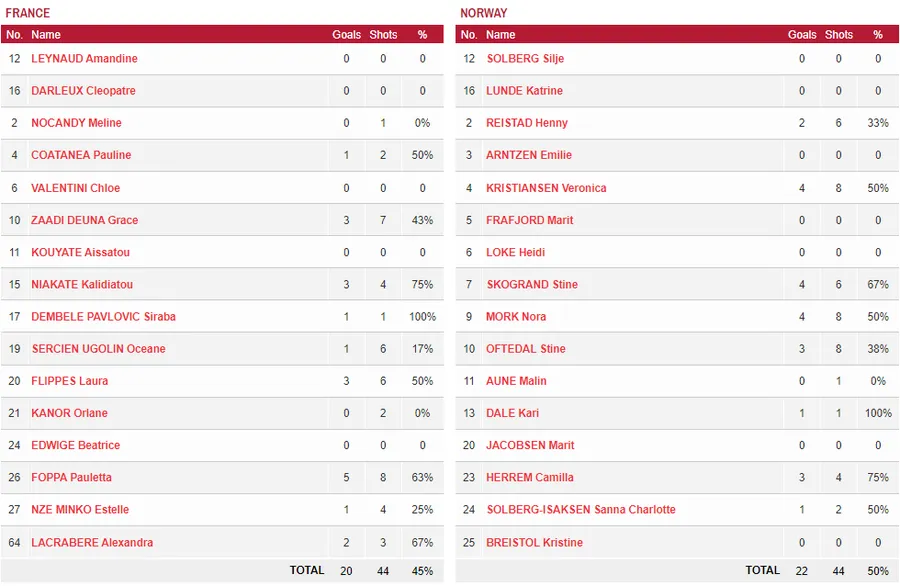Open LACRABERE Alexandra player link

92,543
